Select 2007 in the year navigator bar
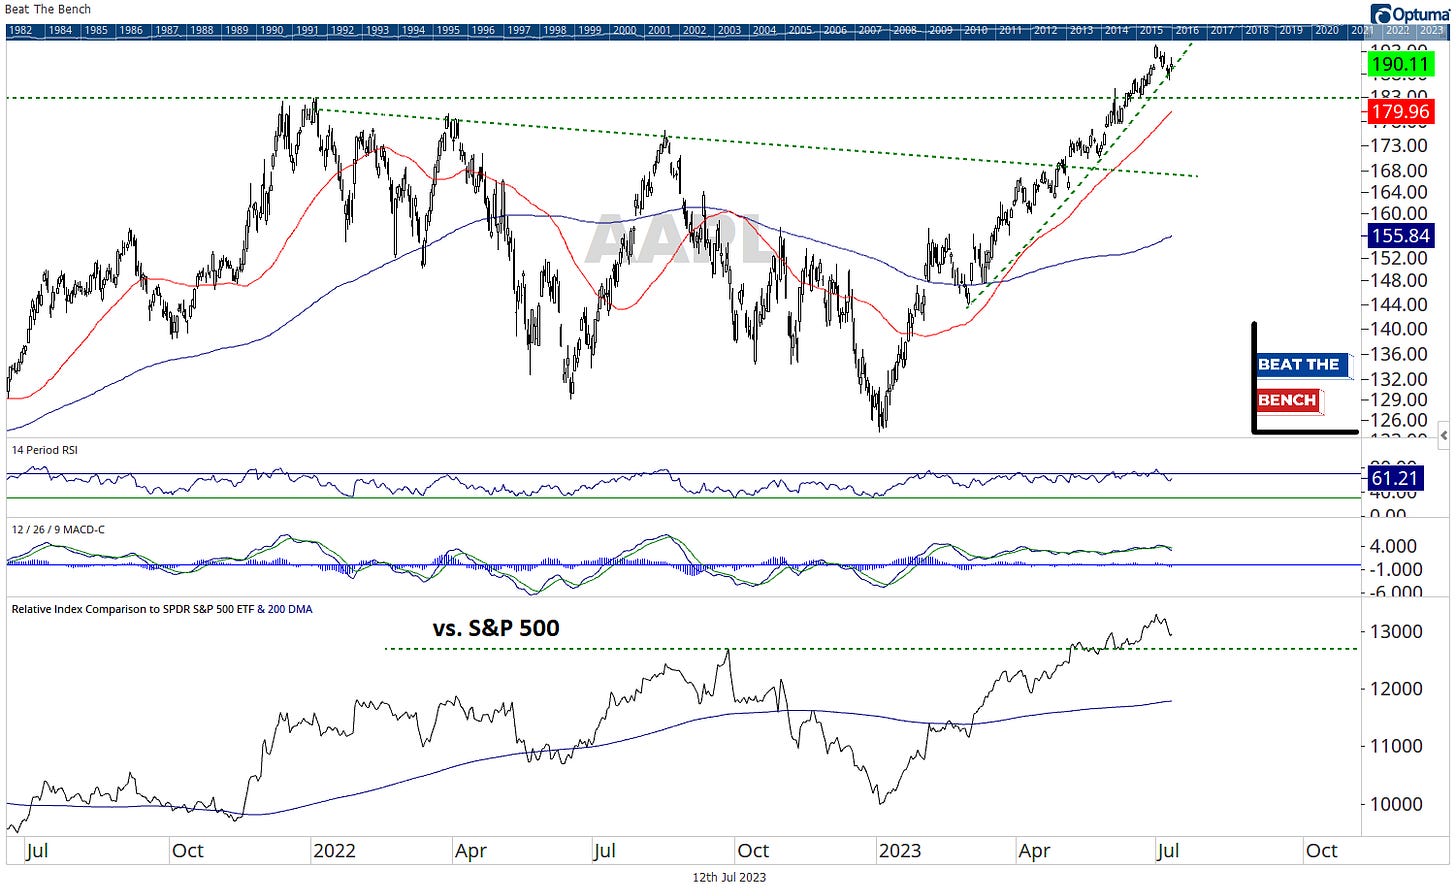Viewport: 1456px width, 896px height. (870, 30)
